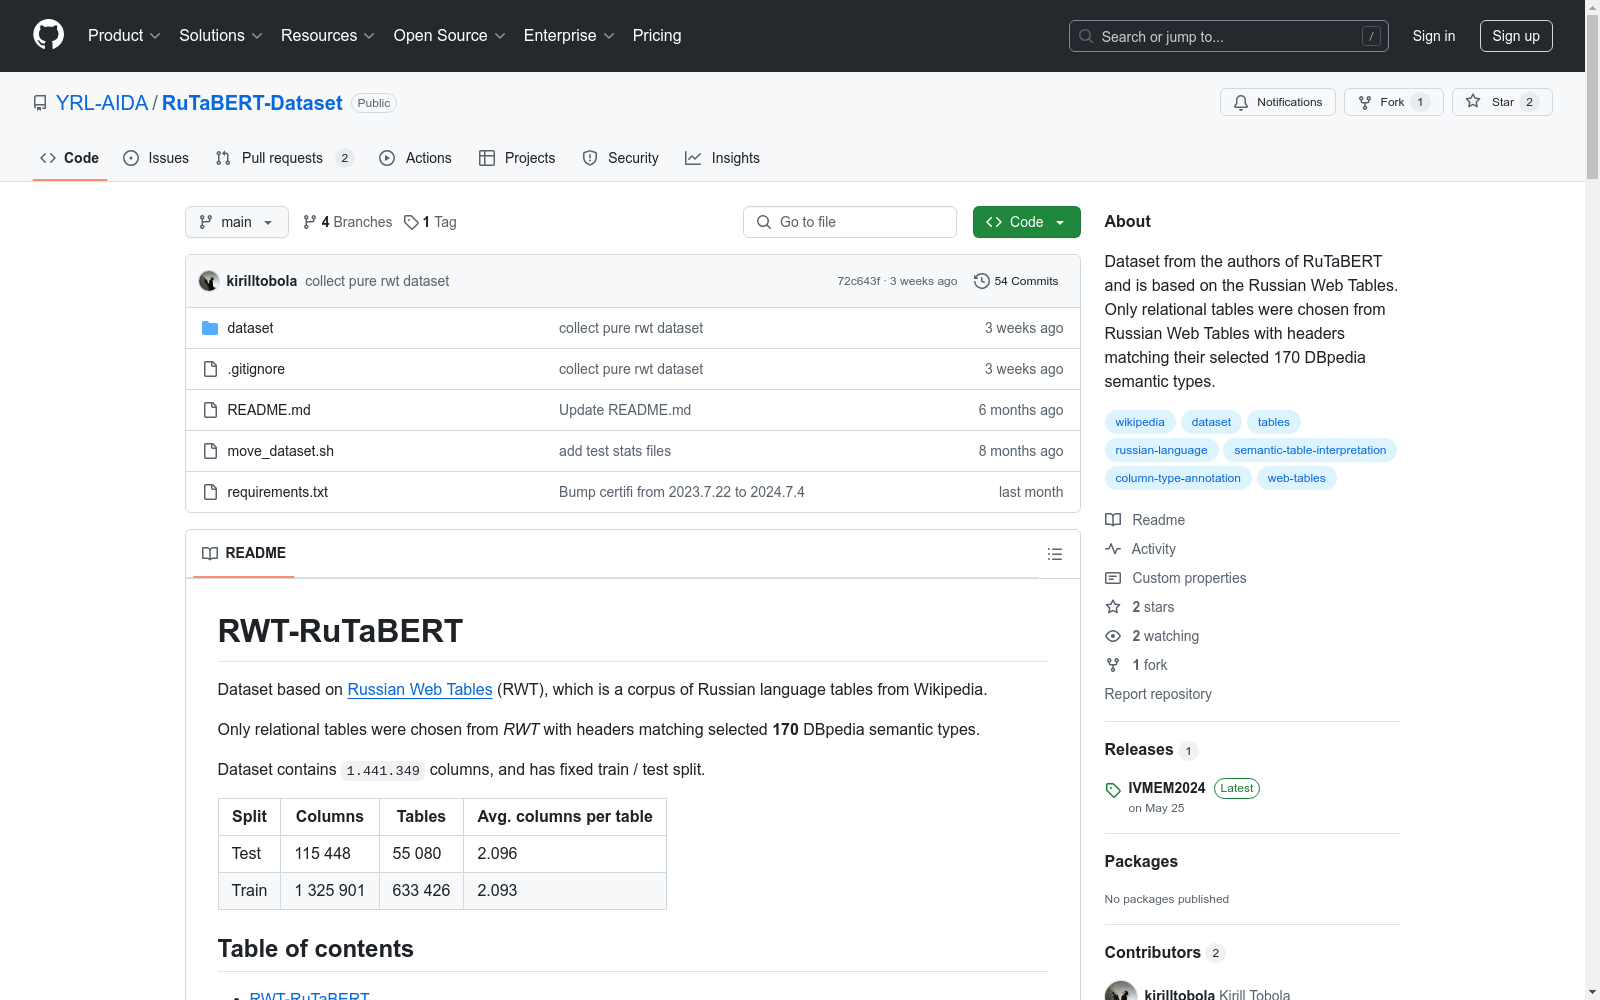Click the web-tables topic tag
This screenshot has width=1600, height=1000.
pyautogui.click(x=1296, y=478)
